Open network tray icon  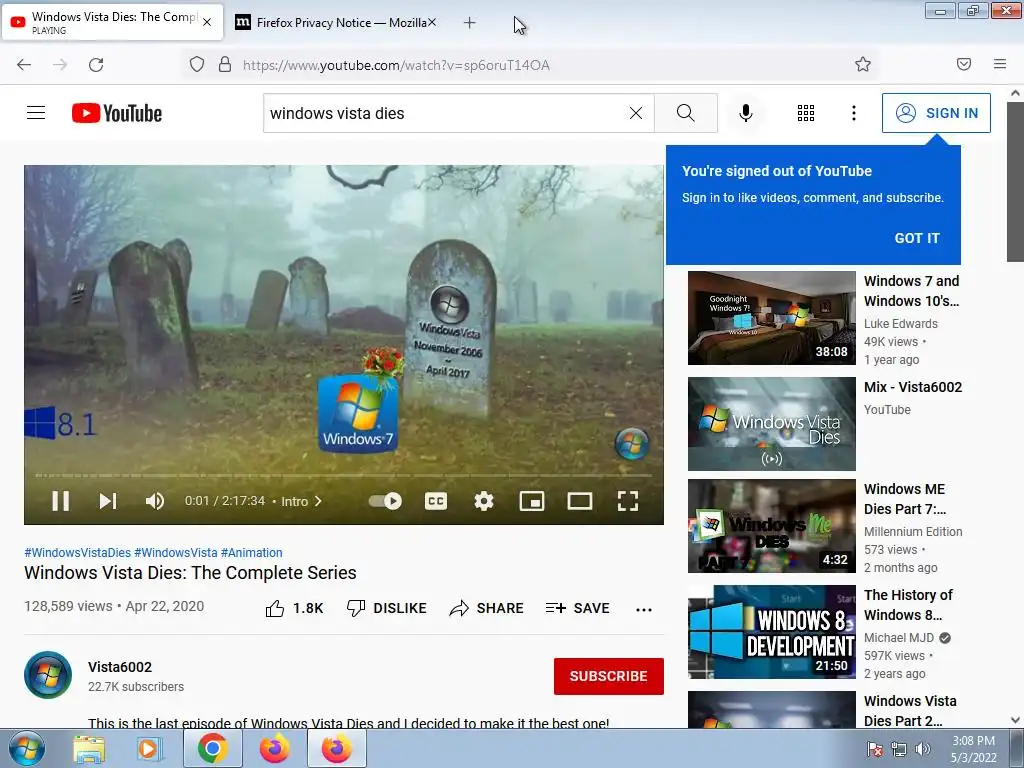[x=899, y=749]
